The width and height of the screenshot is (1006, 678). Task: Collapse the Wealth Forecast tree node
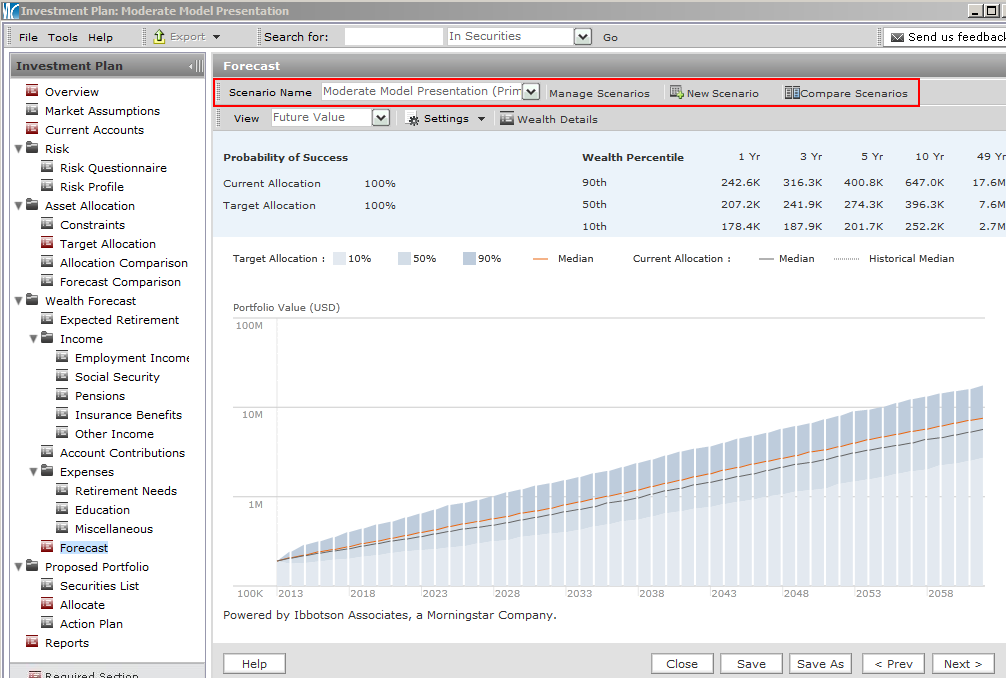coord(19,301)
